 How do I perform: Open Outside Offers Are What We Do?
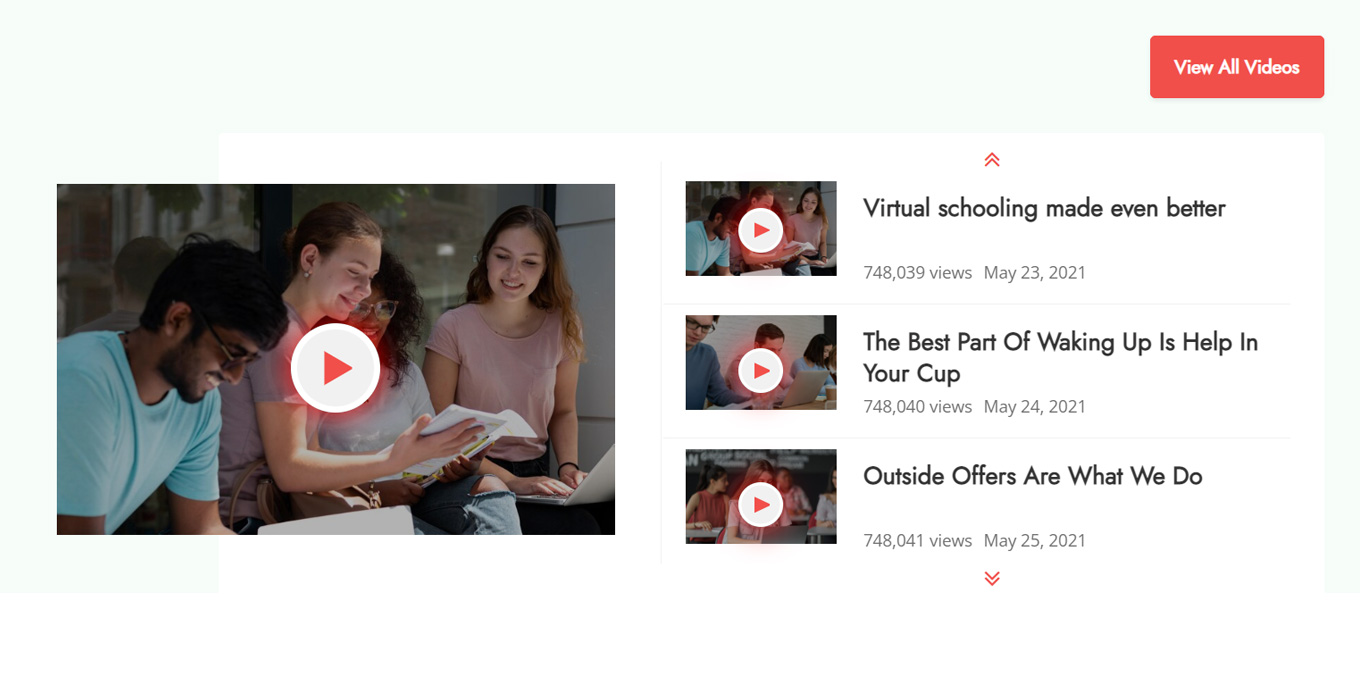tap(1033, 476)
